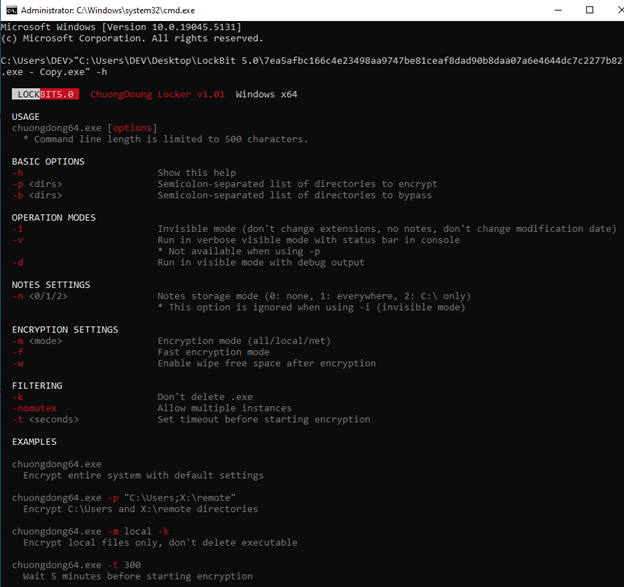Click the -p <dirs> option line
This screenshot has height=587, width=624.
pos(36,184)
